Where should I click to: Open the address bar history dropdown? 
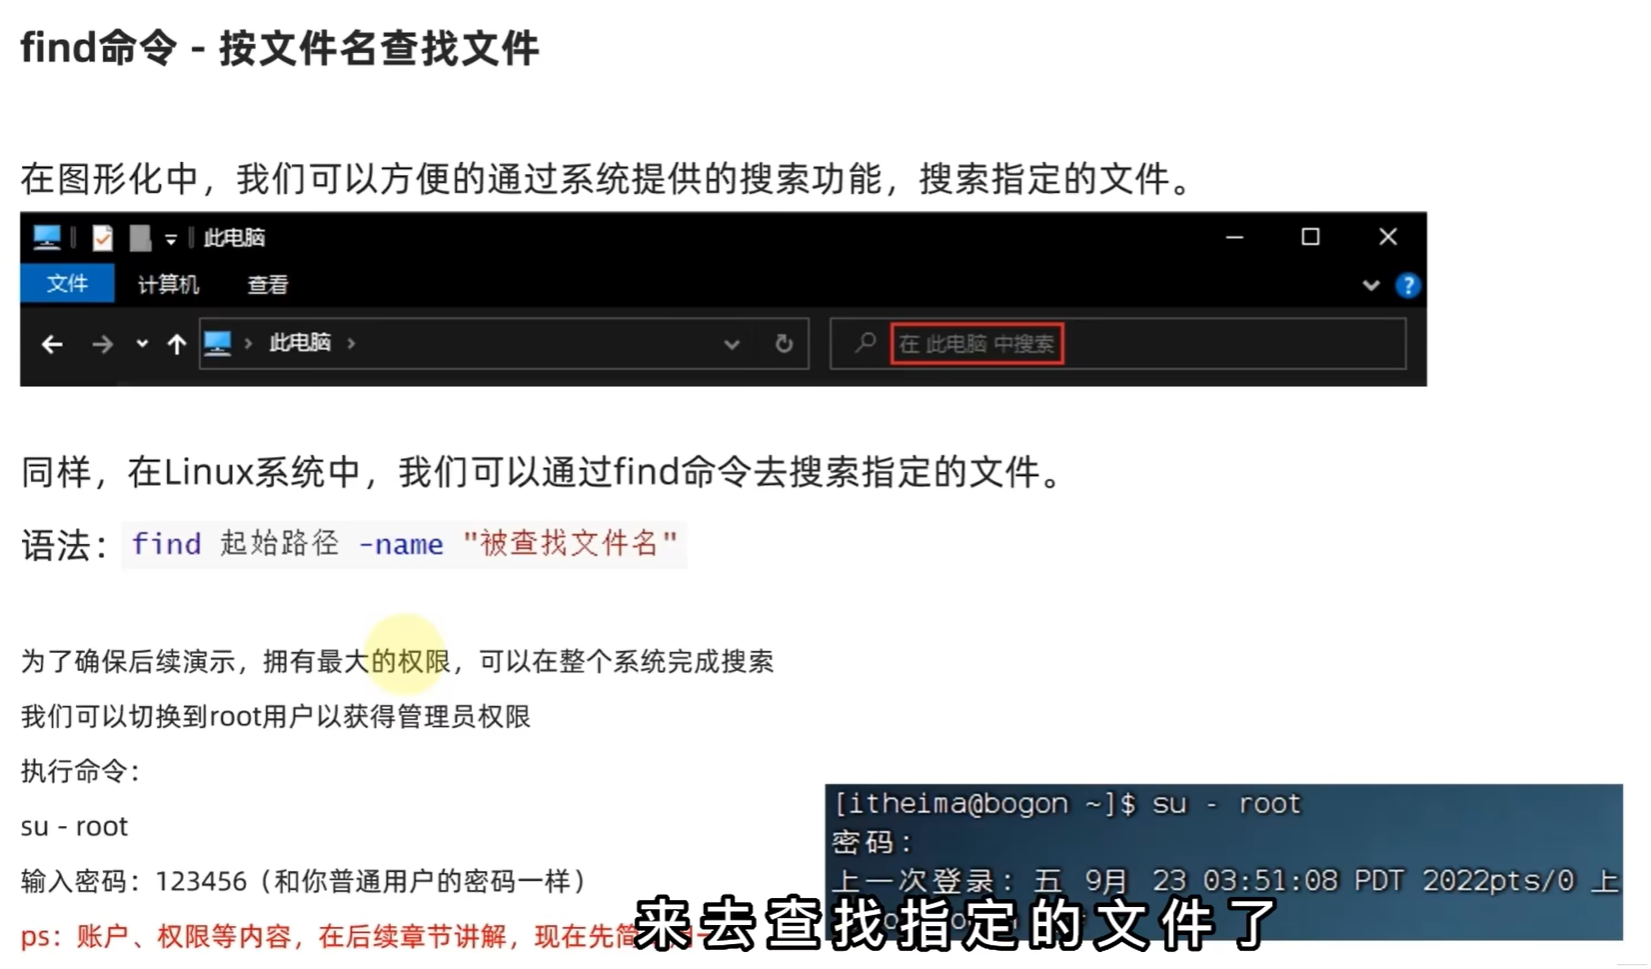click(732, 345)
